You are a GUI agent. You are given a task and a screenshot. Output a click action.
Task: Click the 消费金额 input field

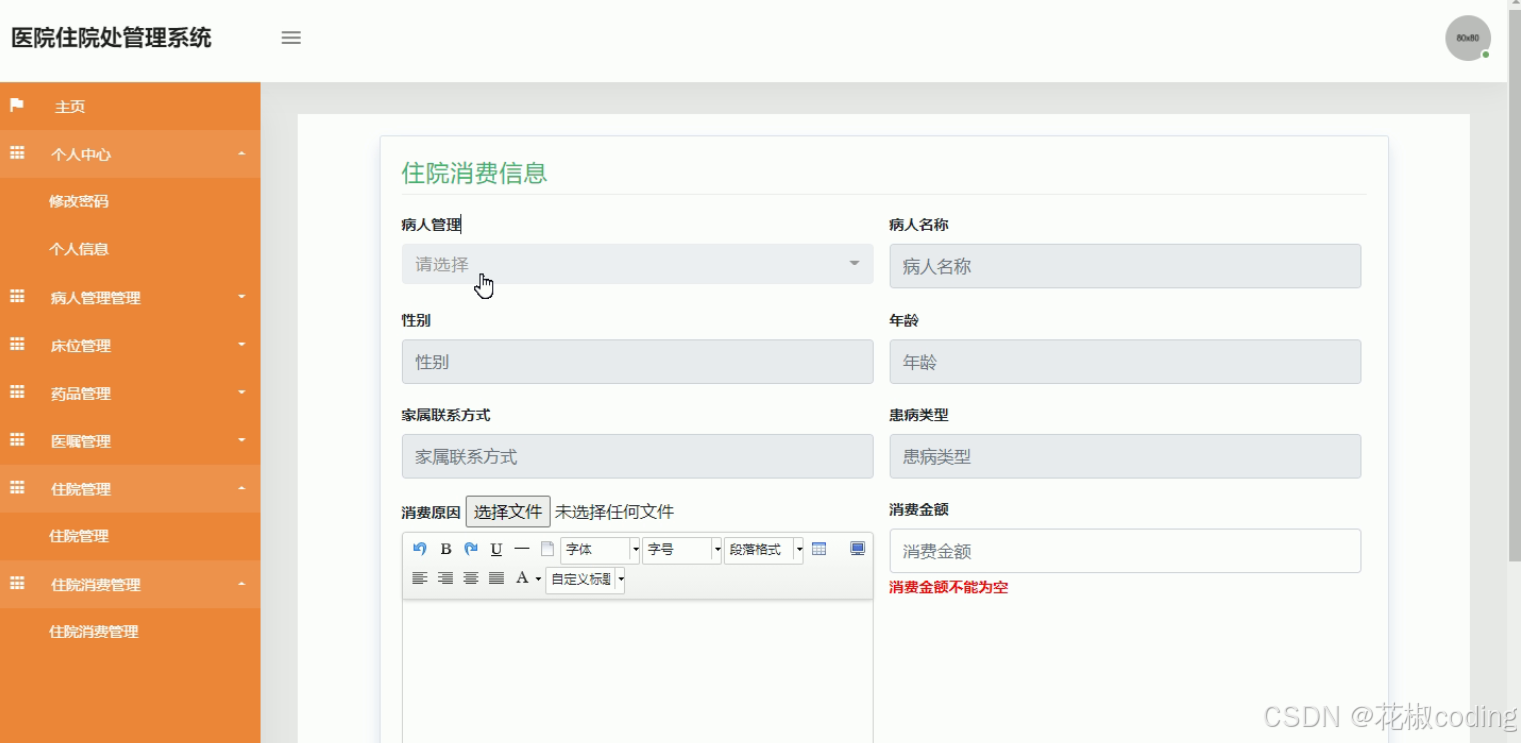tap(1124, 550)
